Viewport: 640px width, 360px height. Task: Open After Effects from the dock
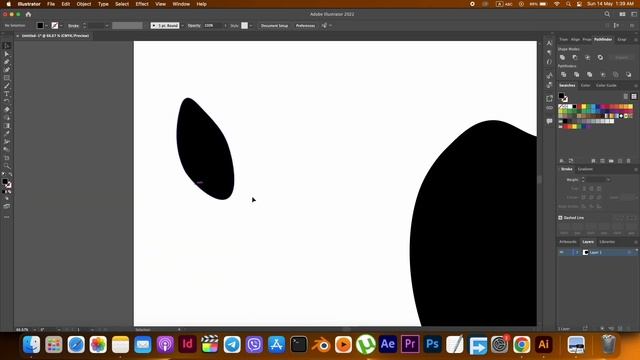388,344
